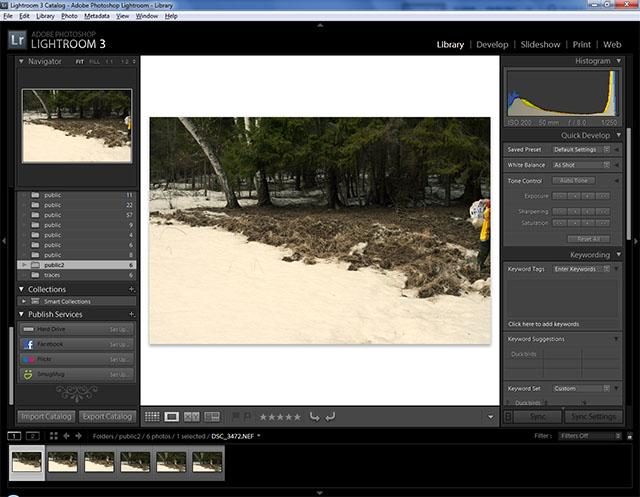Image resolution: width=640 pixels, height=497 pixels.
Task: Hide the right panel group arrow
Action: [x=636, y=241]
